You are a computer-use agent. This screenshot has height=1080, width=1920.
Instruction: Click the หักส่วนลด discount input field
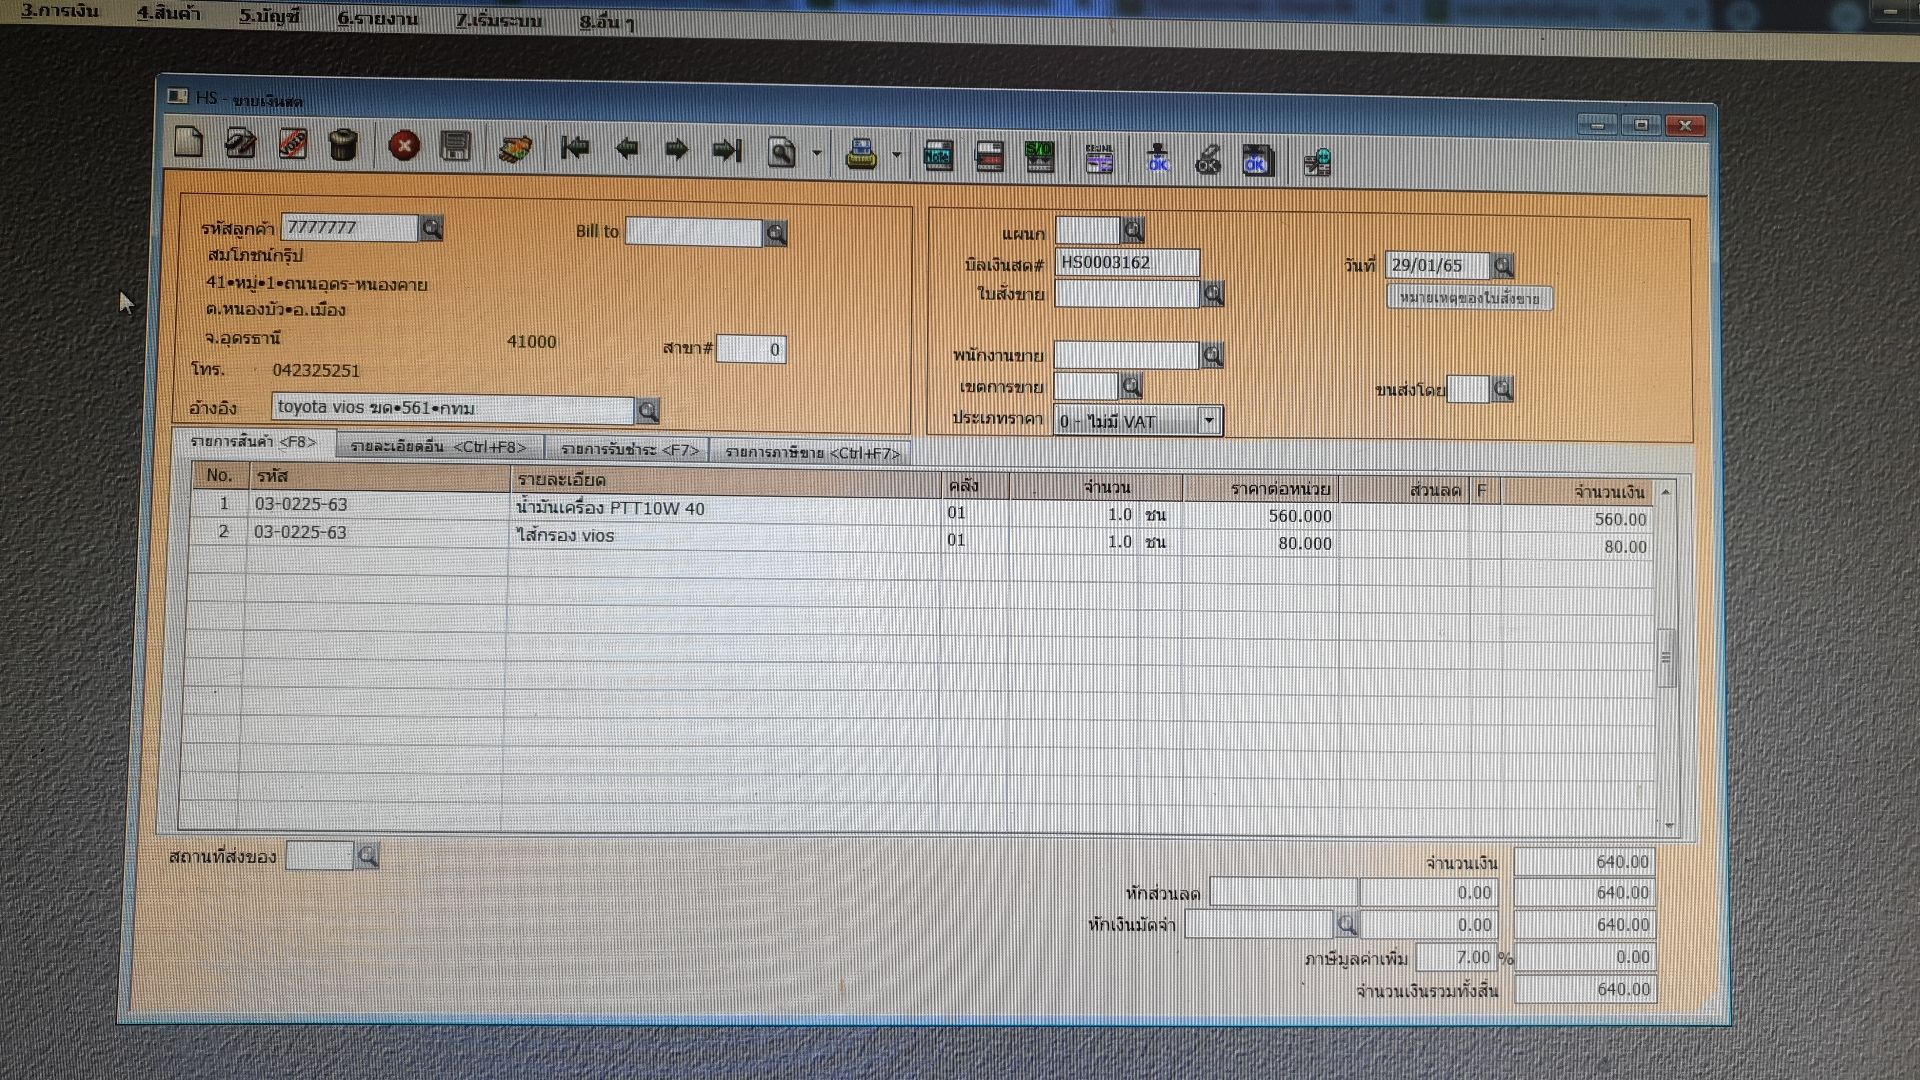(1283, 892)
